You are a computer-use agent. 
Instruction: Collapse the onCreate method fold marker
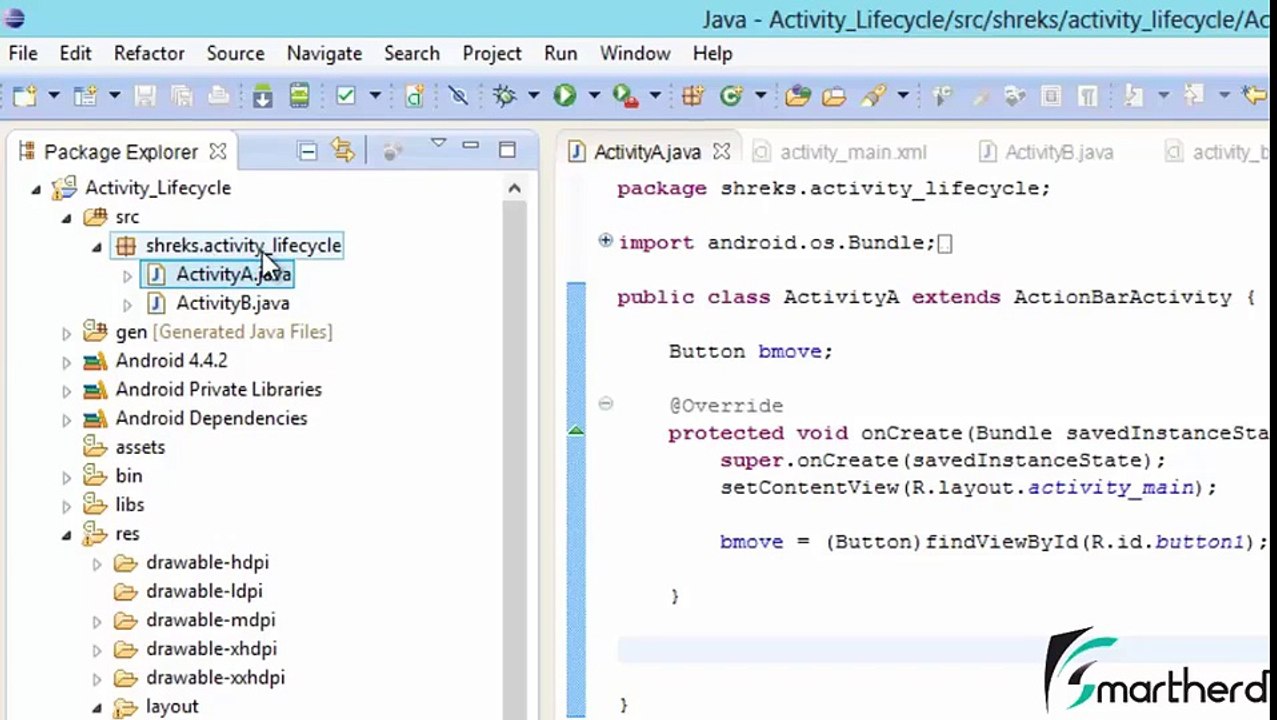pyautogui.click(x=605, y=404)
